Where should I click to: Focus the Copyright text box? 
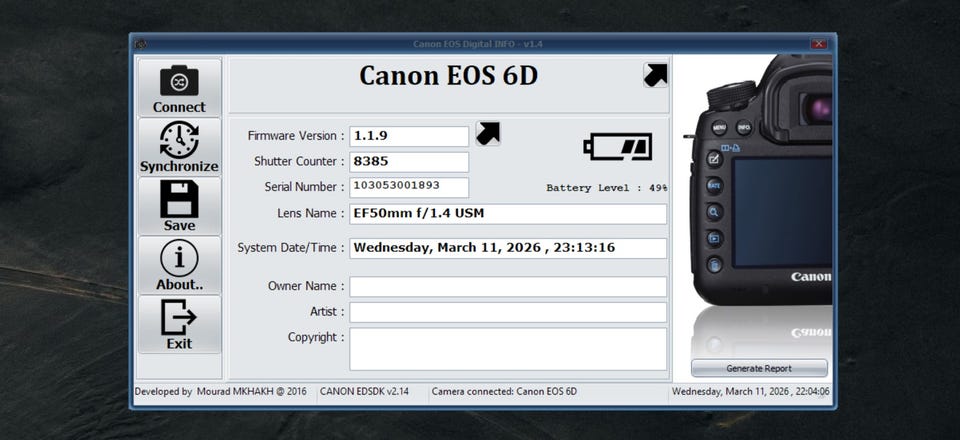pyautogui.click(x=508, y=349)
